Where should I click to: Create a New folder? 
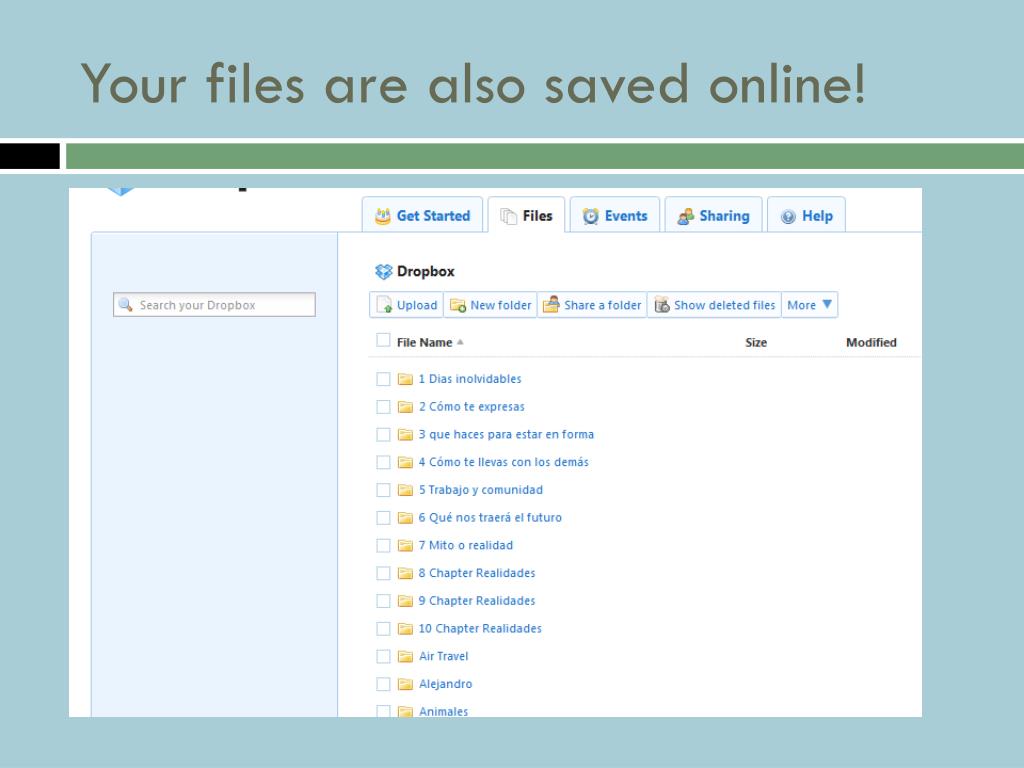click(490, 305)
